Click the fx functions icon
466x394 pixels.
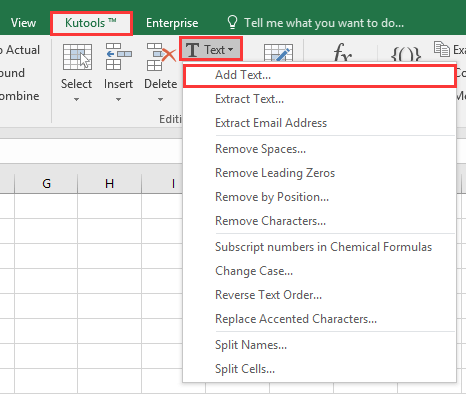click(x=342, y=52)
